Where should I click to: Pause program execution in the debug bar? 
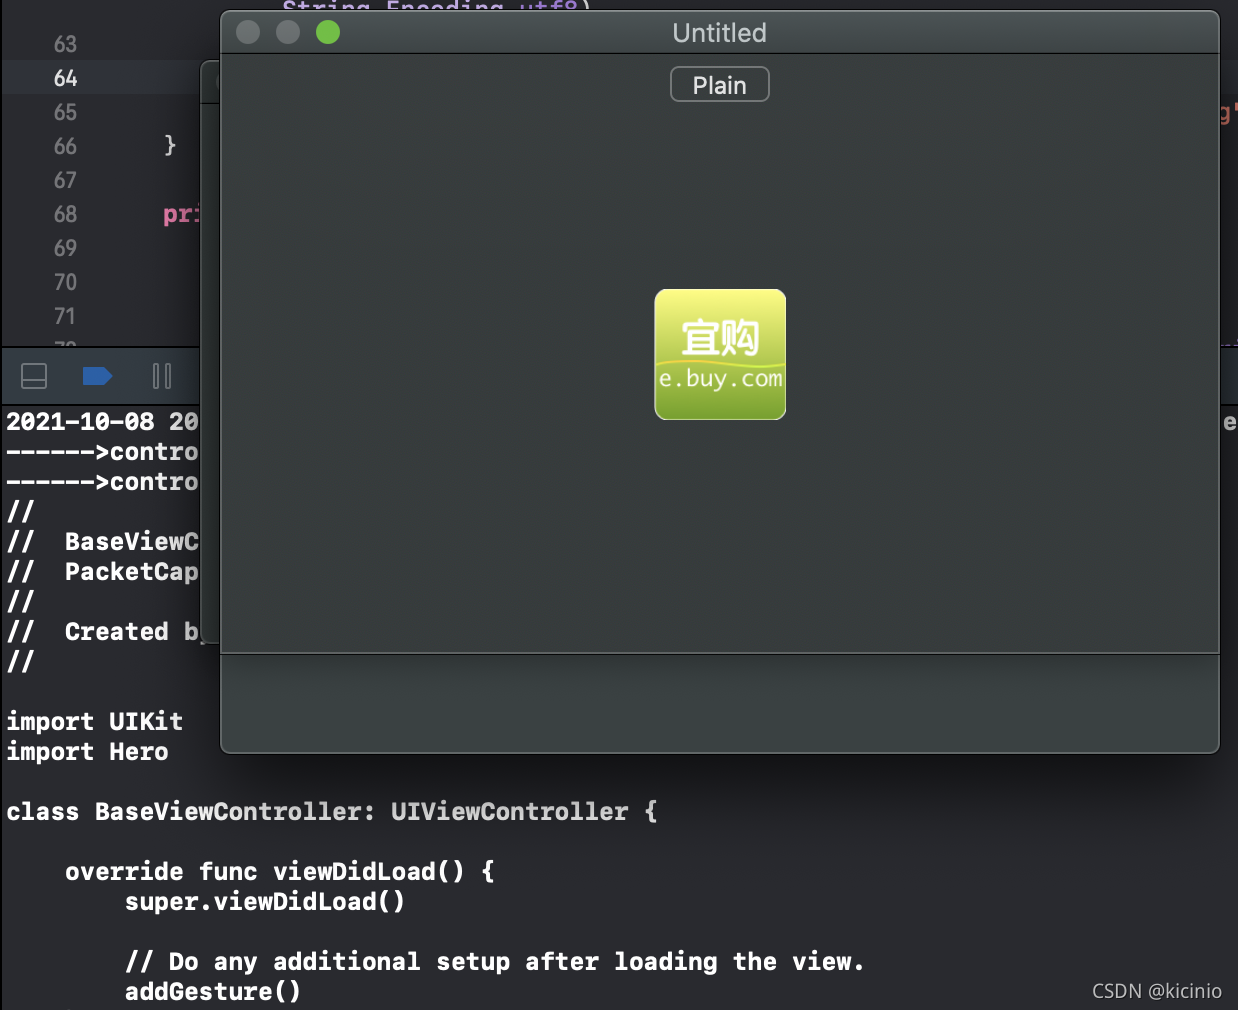point(162,376)
